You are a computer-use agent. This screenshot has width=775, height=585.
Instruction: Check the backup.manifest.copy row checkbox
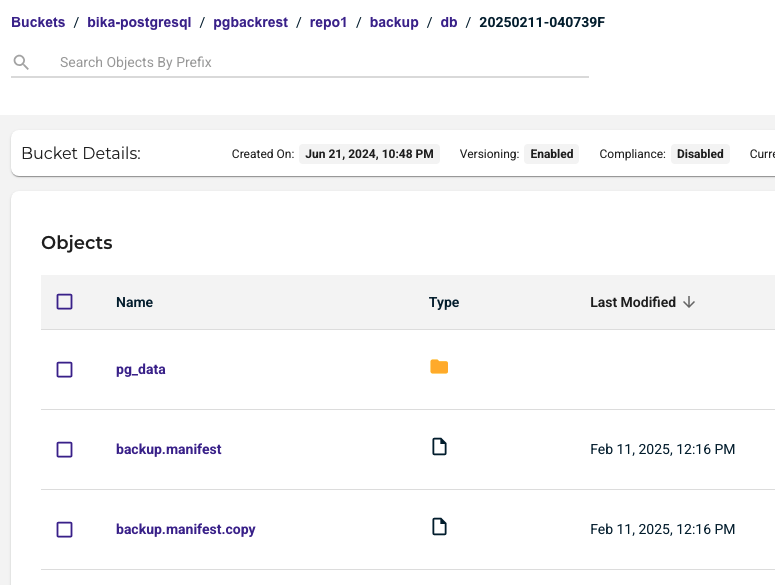pyautogui.click(x=64, y=530)
